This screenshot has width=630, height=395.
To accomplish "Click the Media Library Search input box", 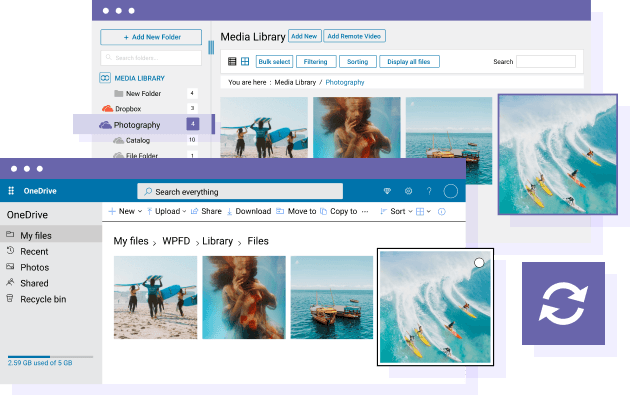I will coord(546,61).
